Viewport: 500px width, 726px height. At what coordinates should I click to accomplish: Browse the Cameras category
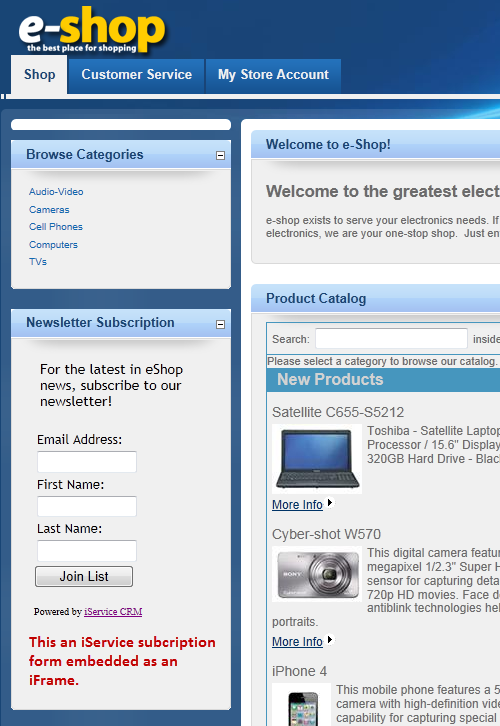point(49,210)
